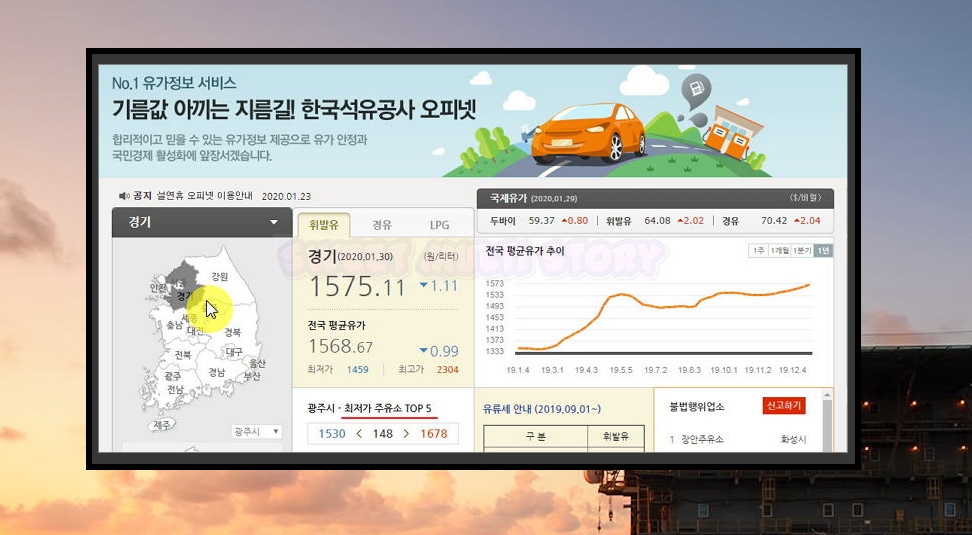Screen dimensions: 972x535
Task: Switch to the 휘발유 tab
Action: point(324,225)
